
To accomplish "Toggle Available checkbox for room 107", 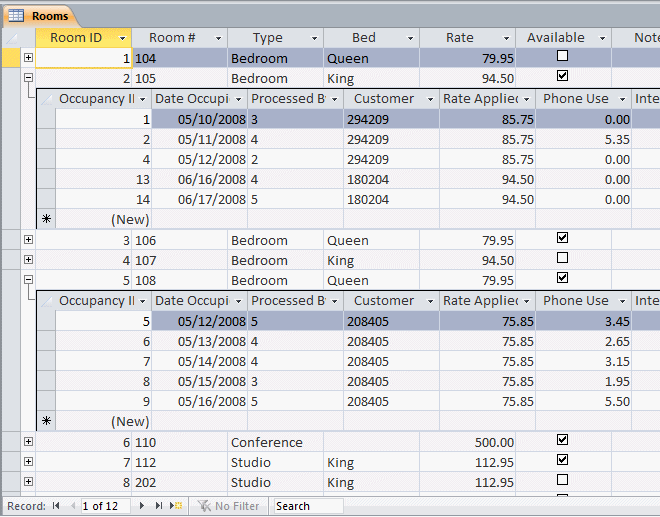I will (x=562, y=257).
